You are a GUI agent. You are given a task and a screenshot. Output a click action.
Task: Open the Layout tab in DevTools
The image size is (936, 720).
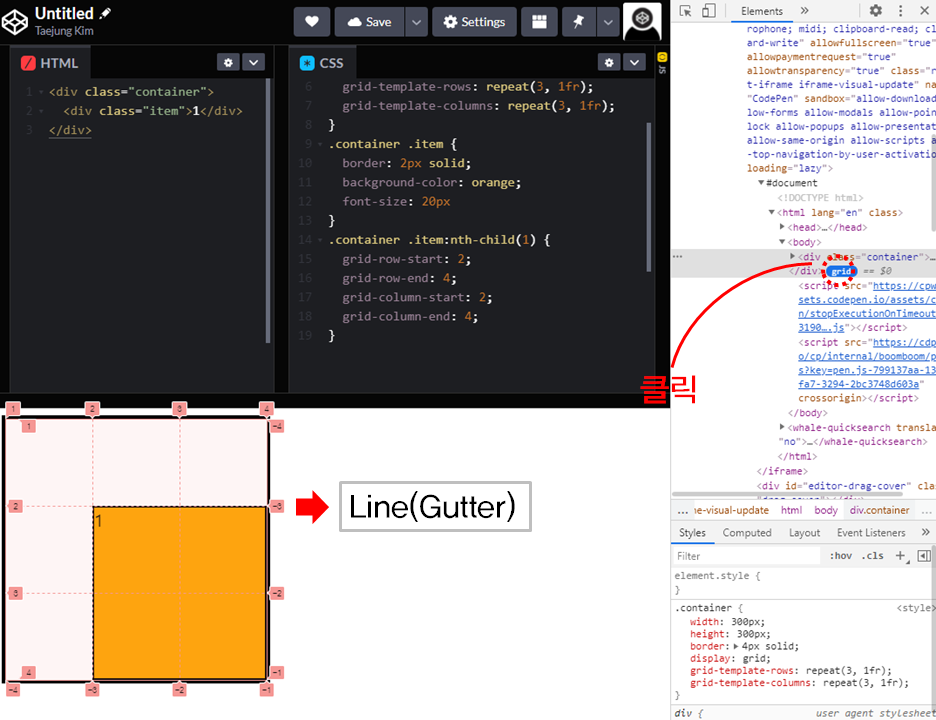tap(804, 533)
